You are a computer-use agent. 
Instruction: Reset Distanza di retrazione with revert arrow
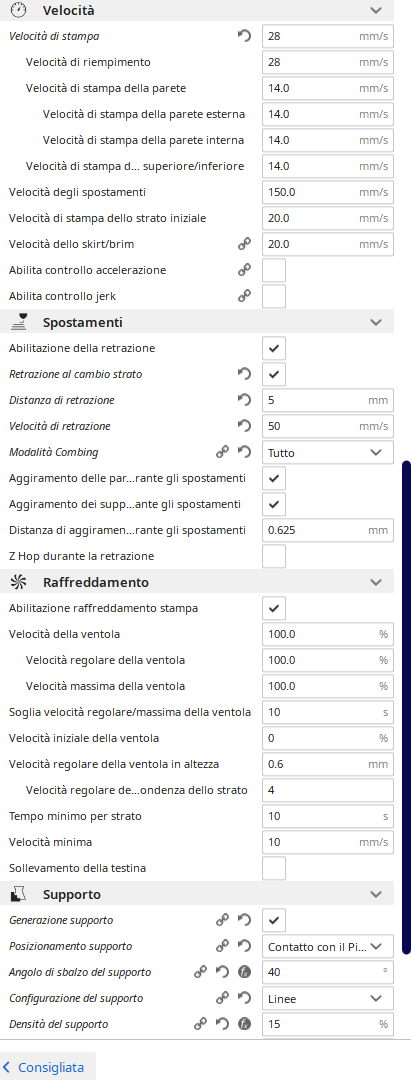(244, 400)
